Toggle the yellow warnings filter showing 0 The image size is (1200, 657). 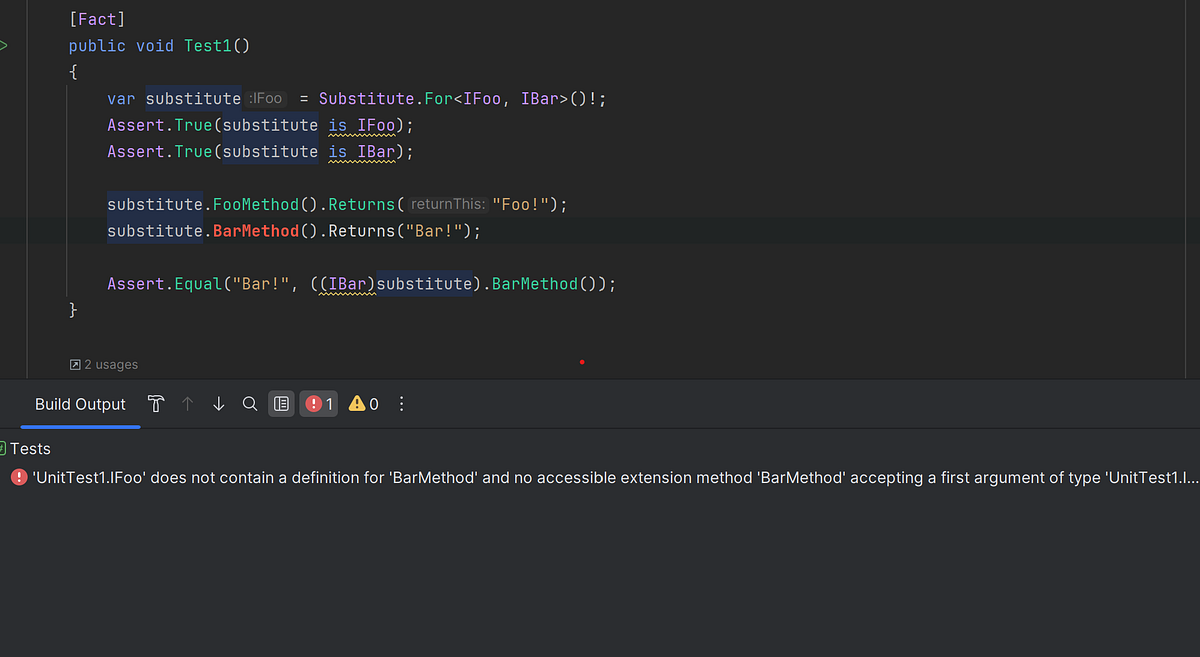(x=363, y=404)
